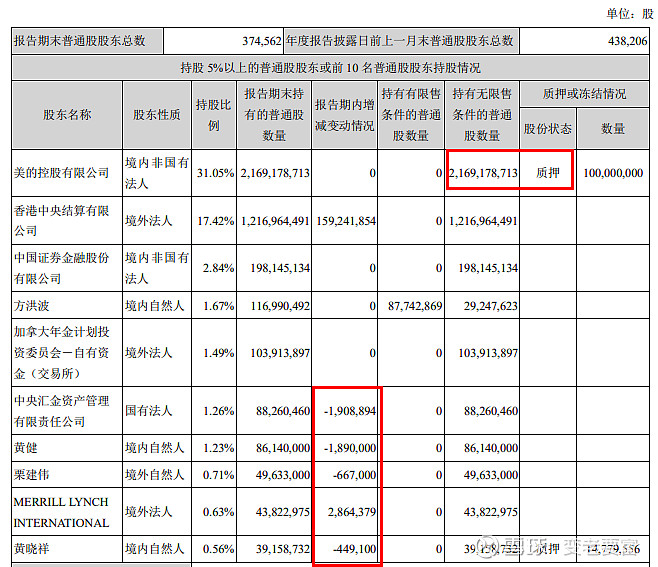The height and width of the screenshot is (567, 658).
Task: Click '境内自然人' in 黄晓祥 row
Action: pyautogui.click(x=154, y=549)
